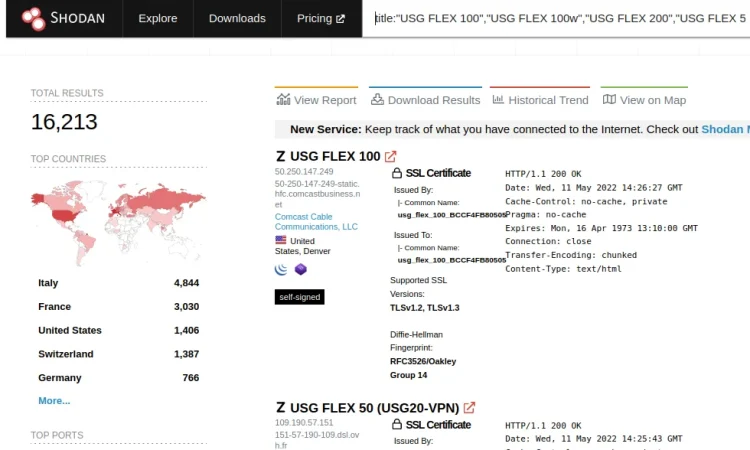
Task: Filter results by United States country
Action: (x=70, y=330)
